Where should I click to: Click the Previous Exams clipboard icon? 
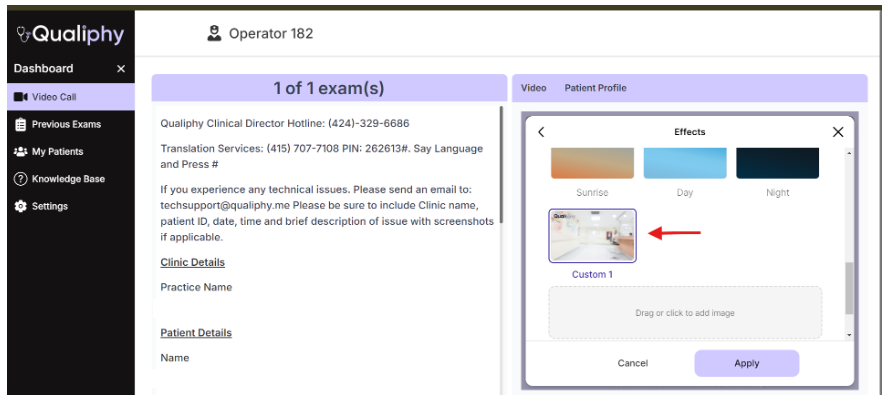click(x=20, y=125)
